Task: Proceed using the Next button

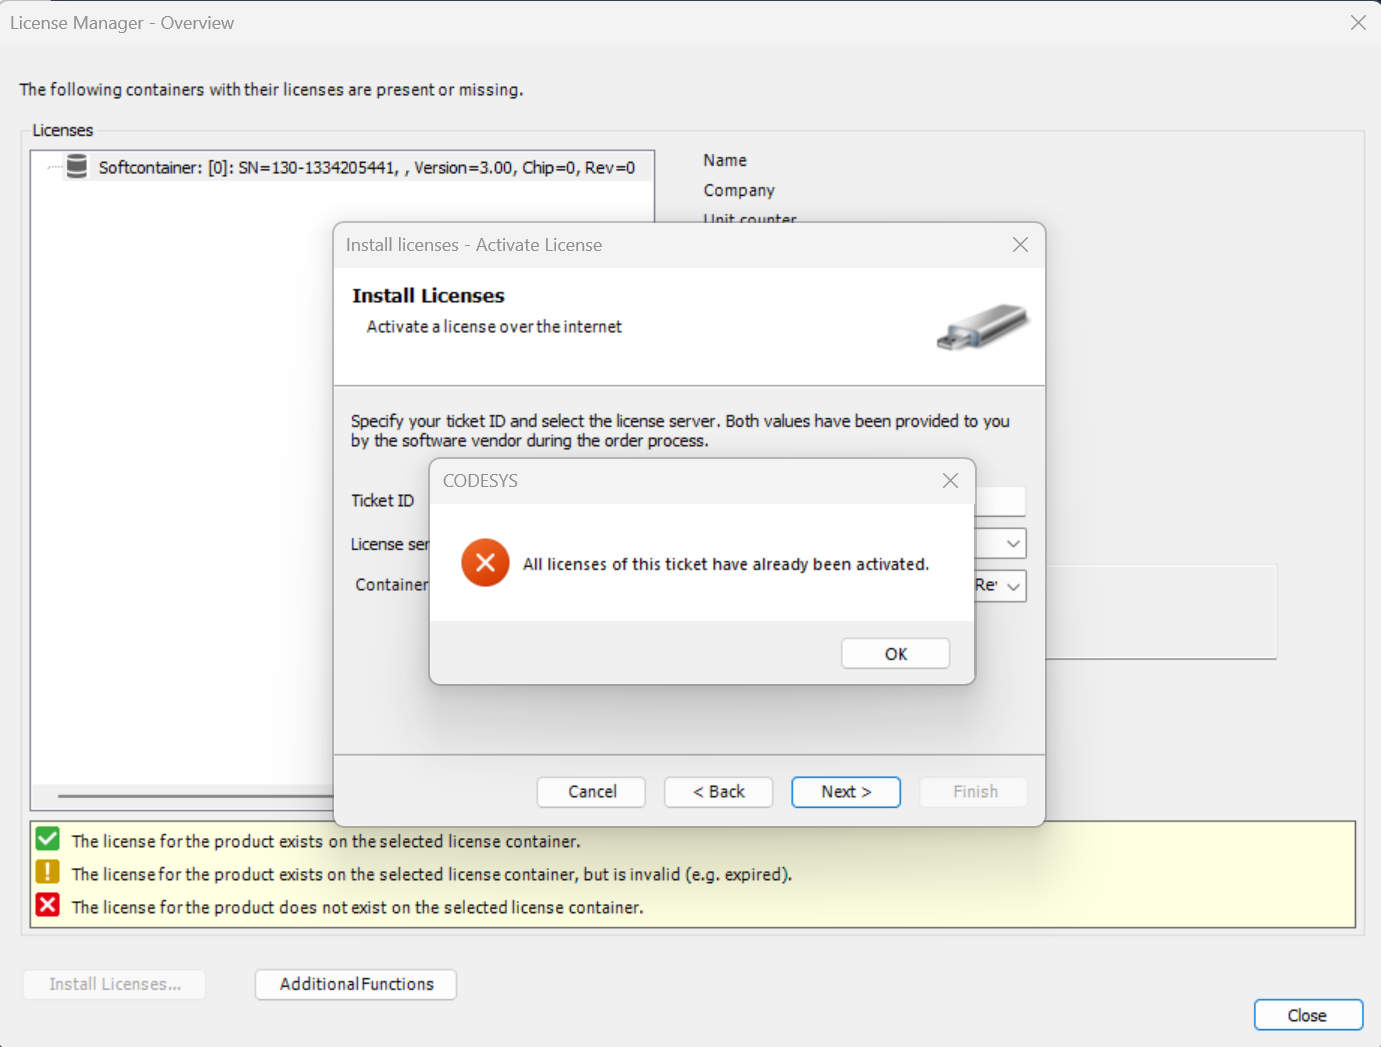Action: click(845, 791)
